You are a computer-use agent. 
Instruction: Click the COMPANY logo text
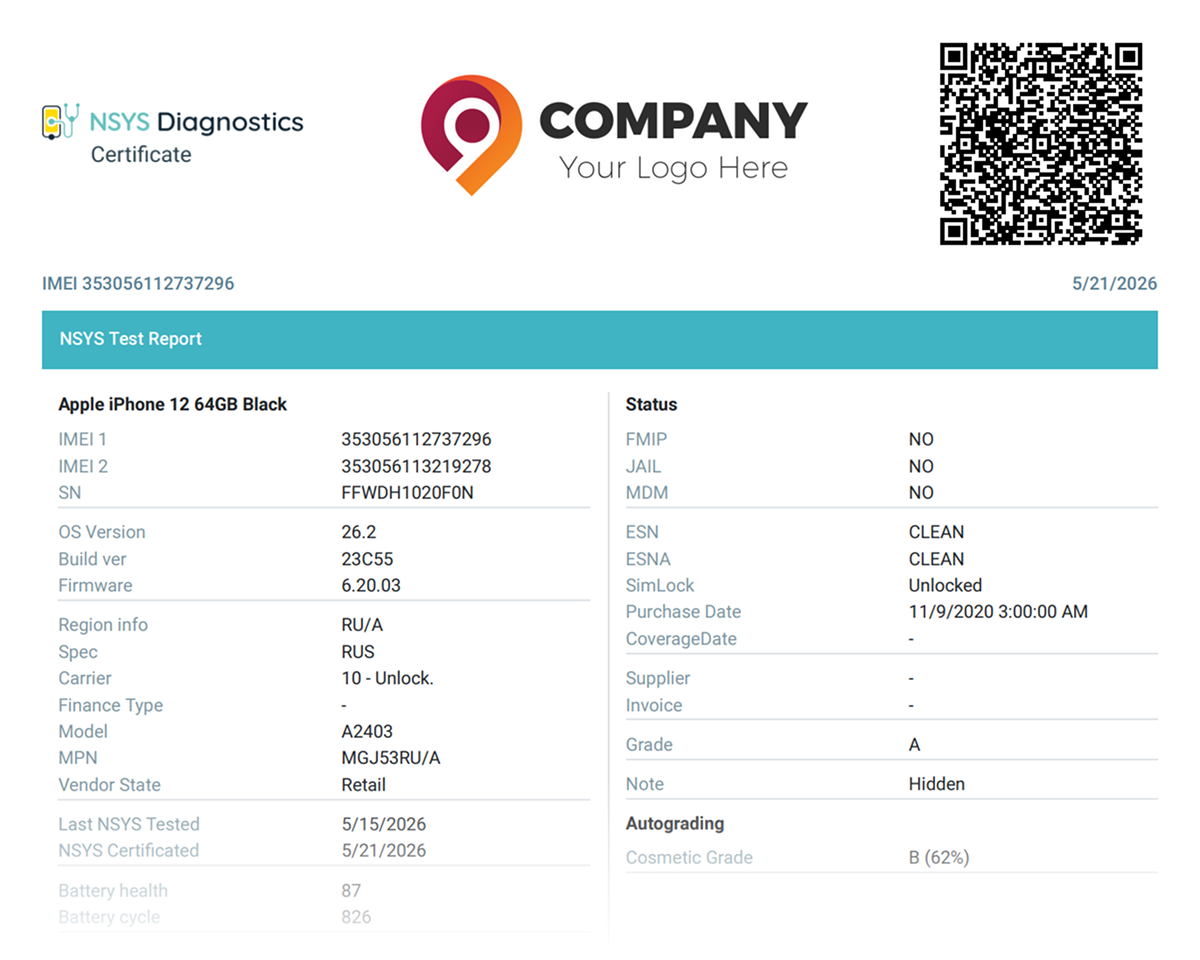coord(673,120)
